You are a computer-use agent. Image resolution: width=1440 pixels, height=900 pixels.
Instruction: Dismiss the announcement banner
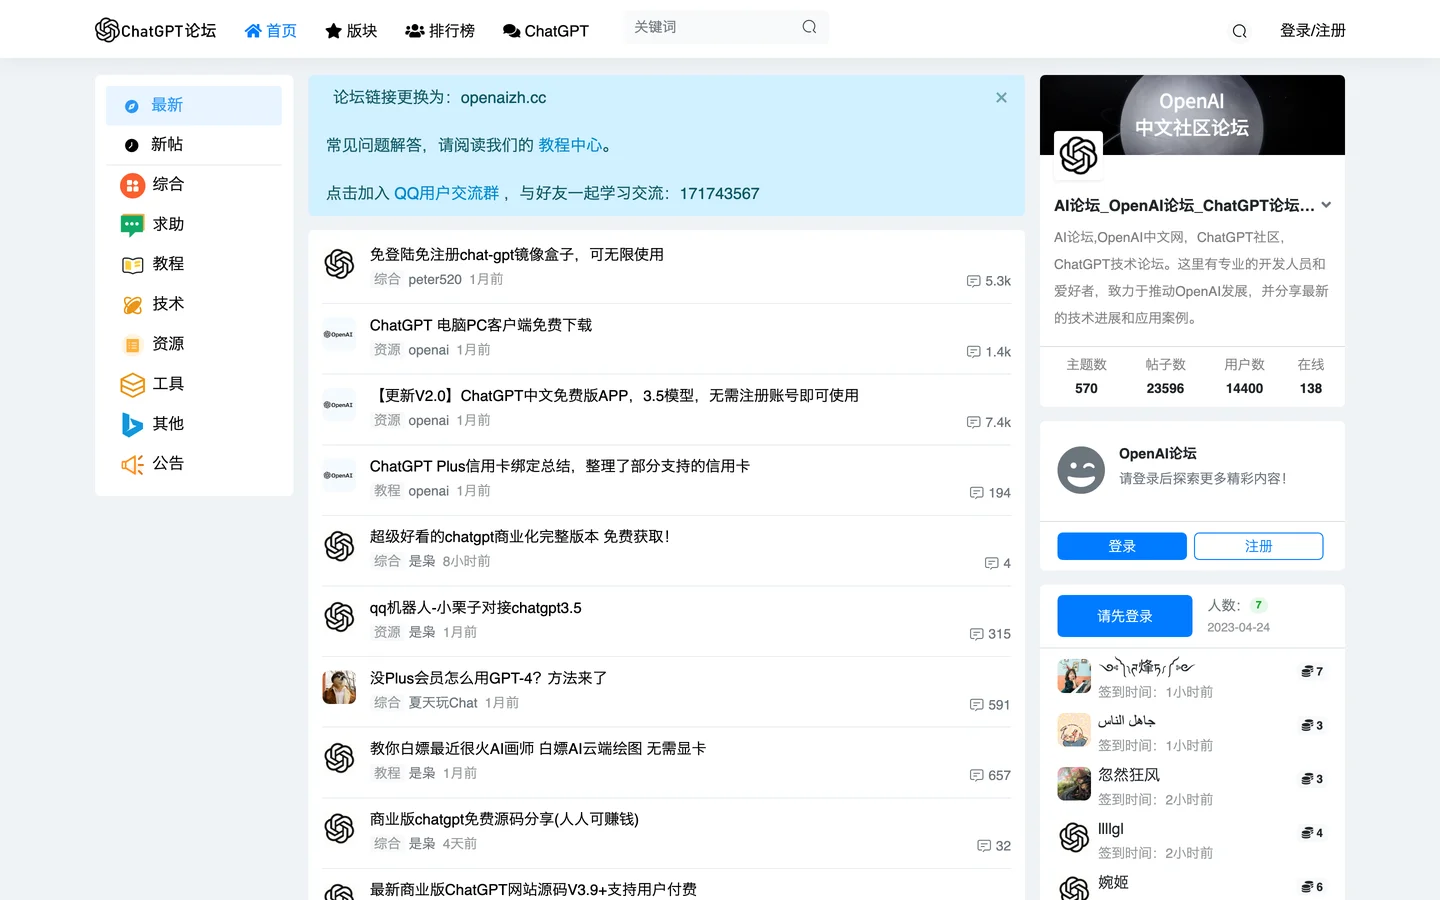[x=1001, y=97]
